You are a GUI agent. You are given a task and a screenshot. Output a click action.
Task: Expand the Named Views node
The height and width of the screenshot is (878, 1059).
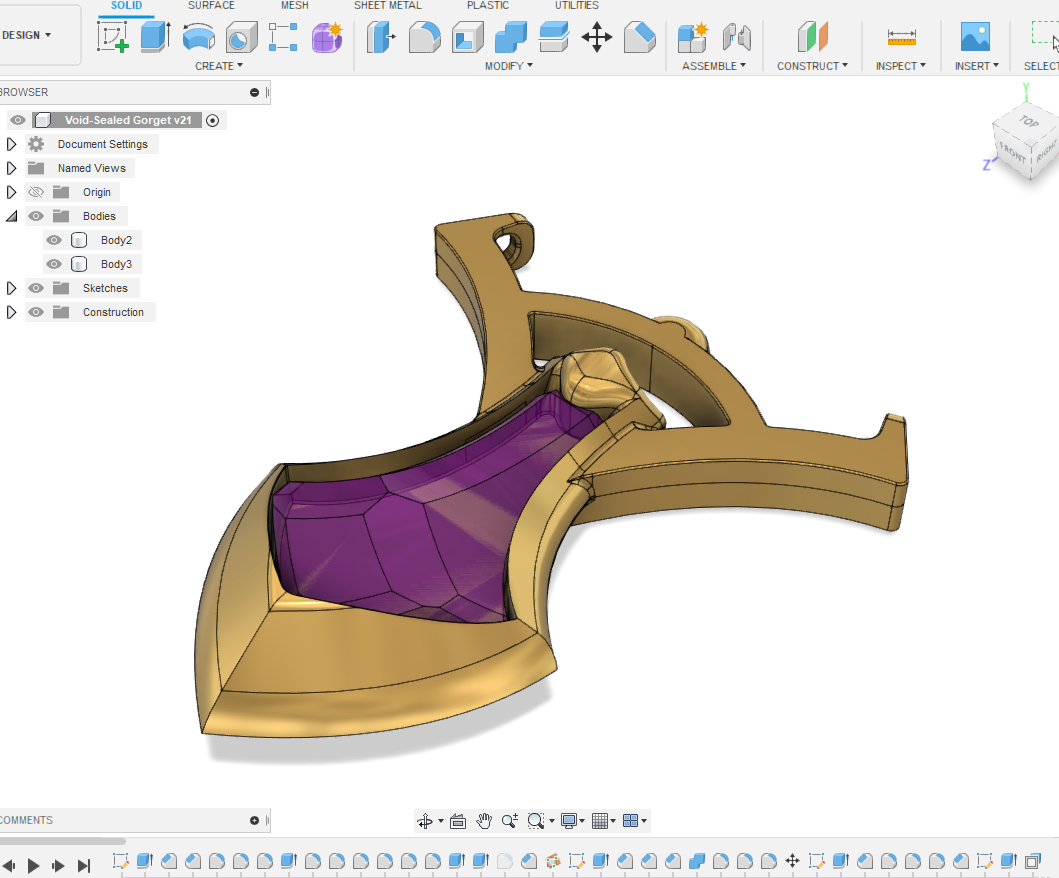point(11,168)
